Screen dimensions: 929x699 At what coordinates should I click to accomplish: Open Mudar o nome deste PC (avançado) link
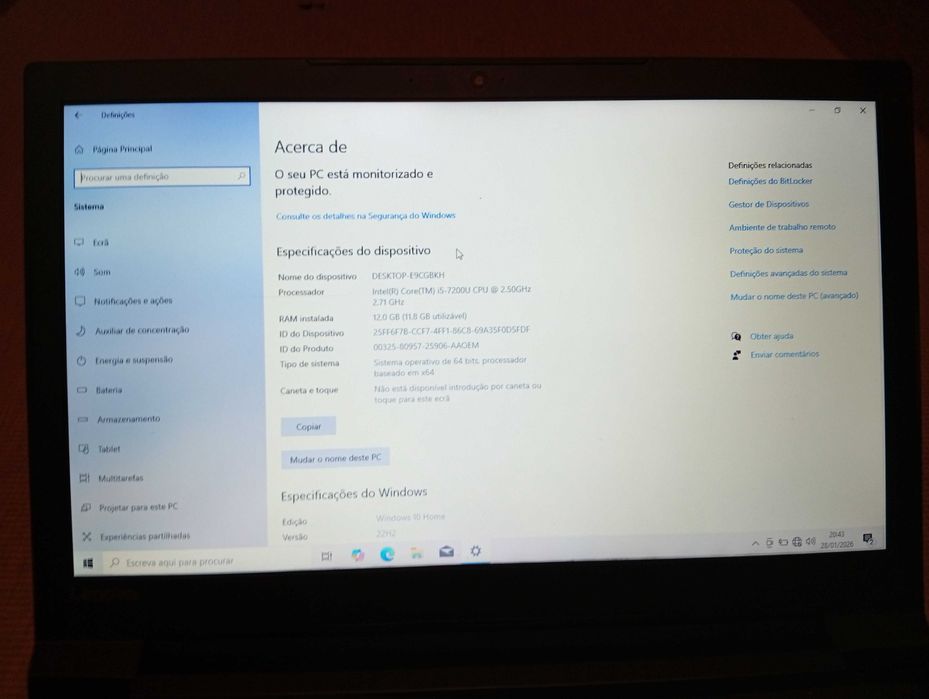click(794, 296)
